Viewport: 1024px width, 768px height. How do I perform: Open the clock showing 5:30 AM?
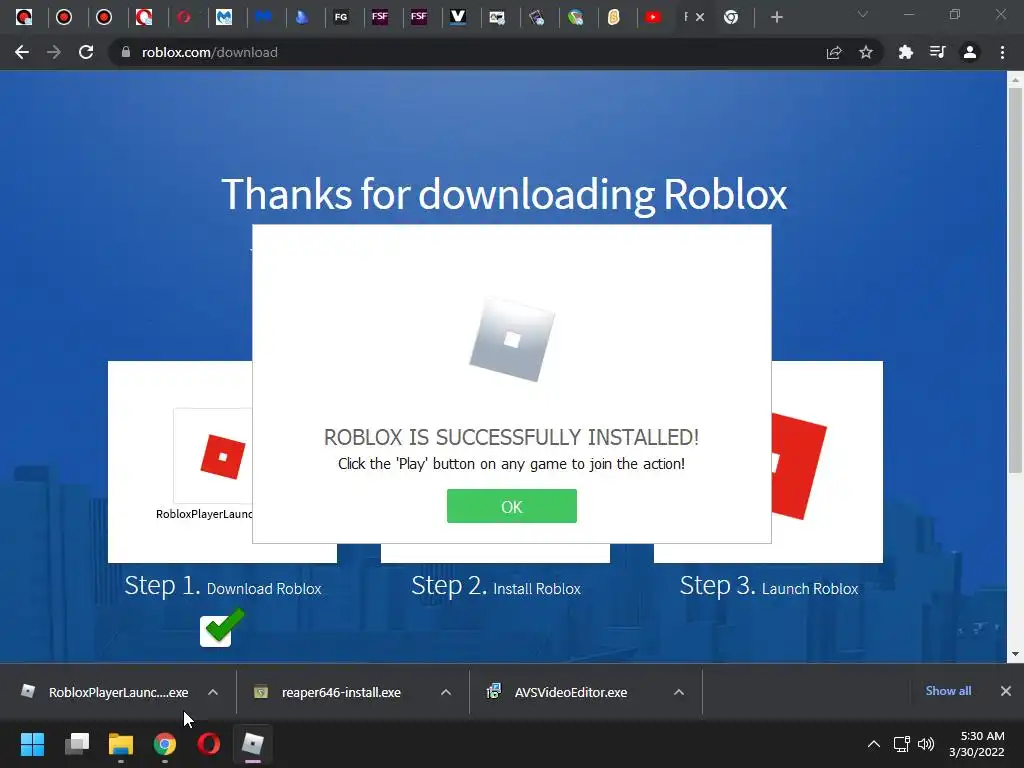point(976,744)
